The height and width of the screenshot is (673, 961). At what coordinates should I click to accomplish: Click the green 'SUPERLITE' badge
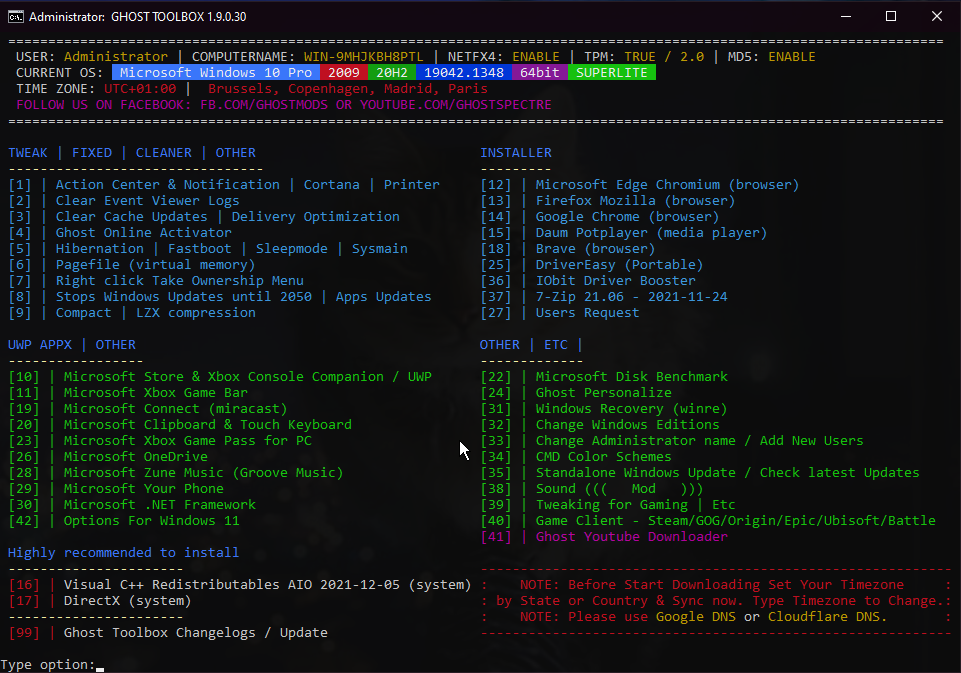(612, 72)
